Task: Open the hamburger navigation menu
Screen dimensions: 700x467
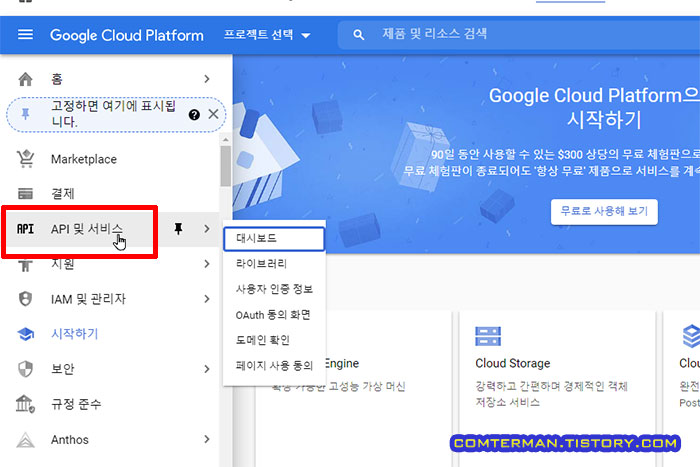Action: [x=25, y=34]
